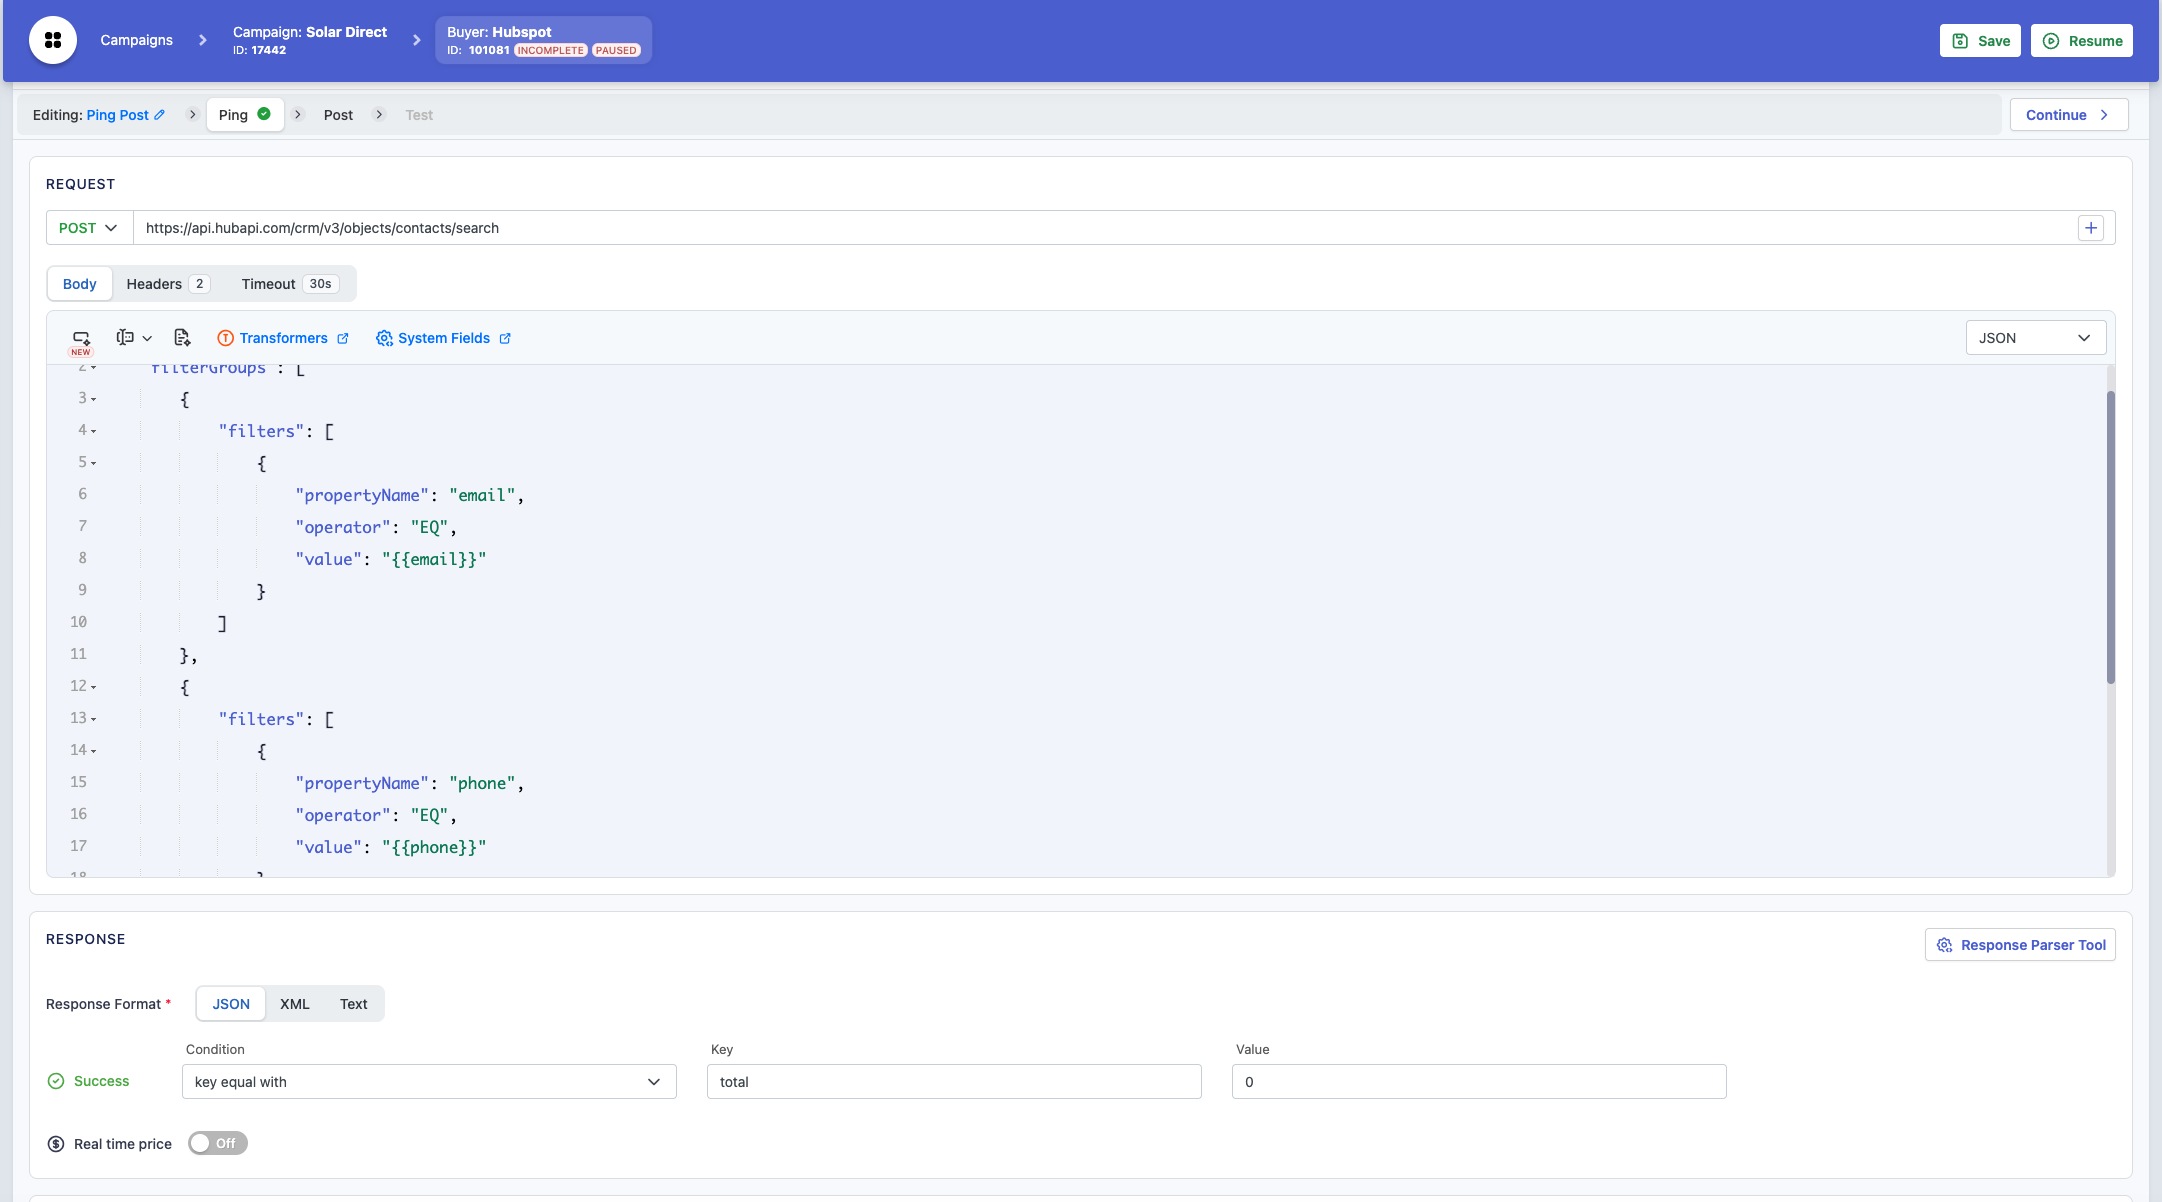The height and width of the screenshot is (1202, 2162).
Task: Open the System Fields gear link
Action: (x=443, y=338)
